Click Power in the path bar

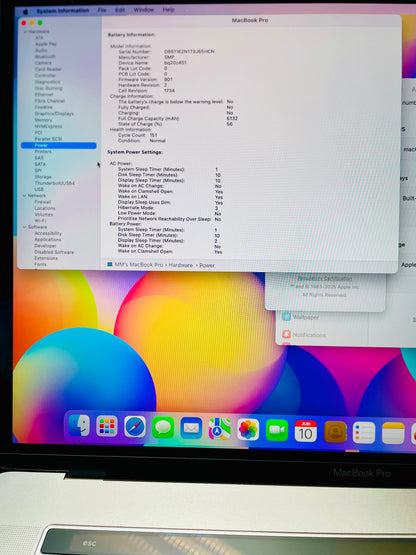207,265
